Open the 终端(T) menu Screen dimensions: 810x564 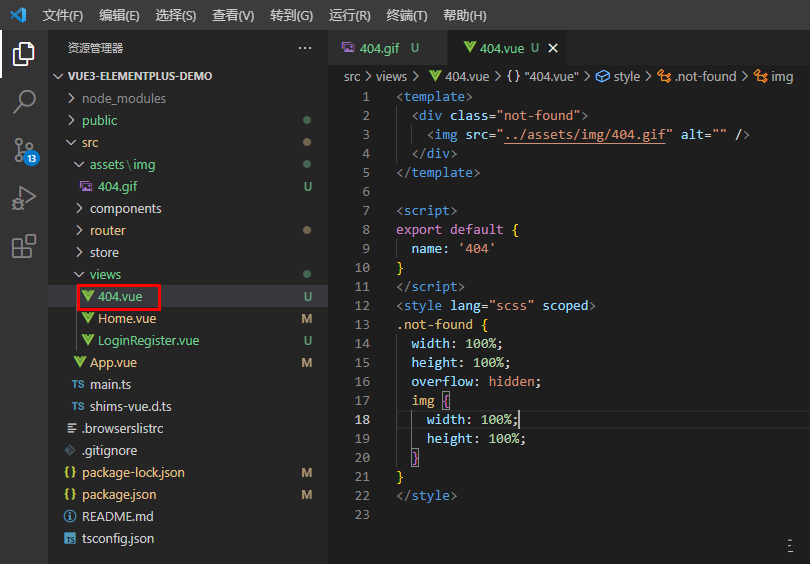(407, 15)
